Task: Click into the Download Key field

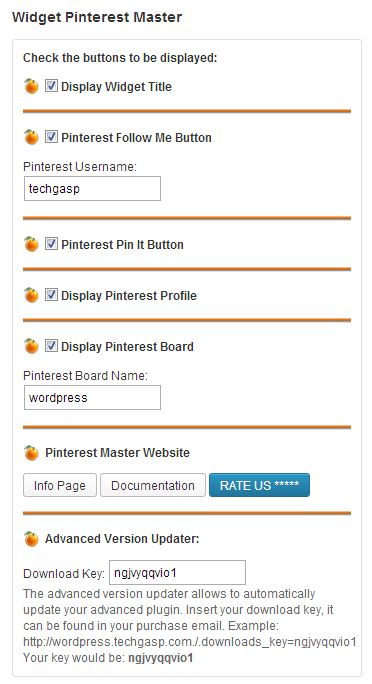Action: [177, 572]
